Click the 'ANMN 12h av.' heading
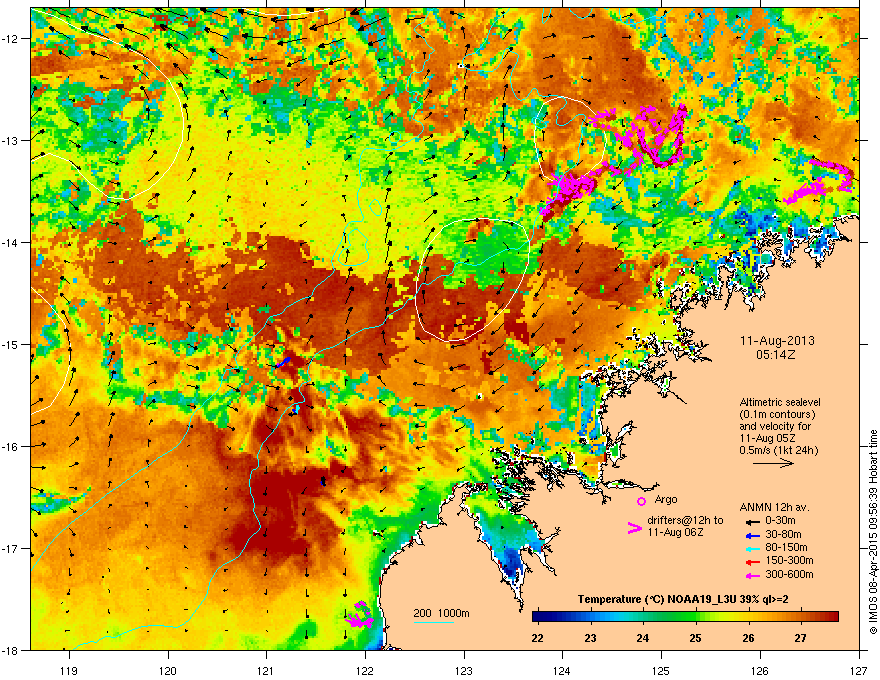This screenshot has height=680, width=880. [774, 507]
